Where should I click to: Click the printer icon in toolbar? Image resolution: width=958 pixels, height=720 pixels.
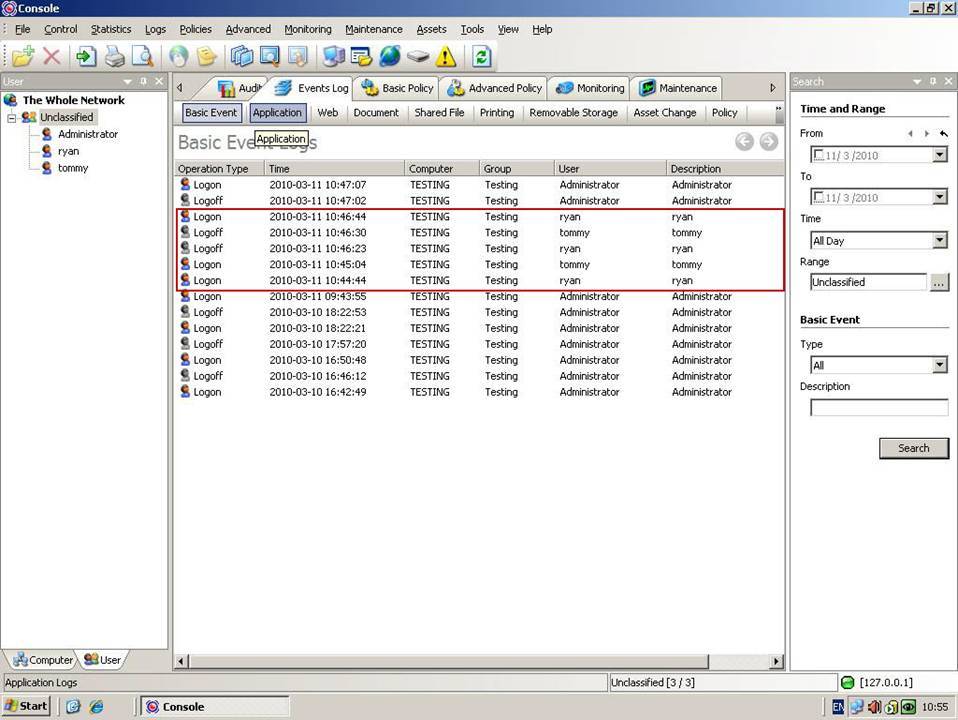[115, 57]
